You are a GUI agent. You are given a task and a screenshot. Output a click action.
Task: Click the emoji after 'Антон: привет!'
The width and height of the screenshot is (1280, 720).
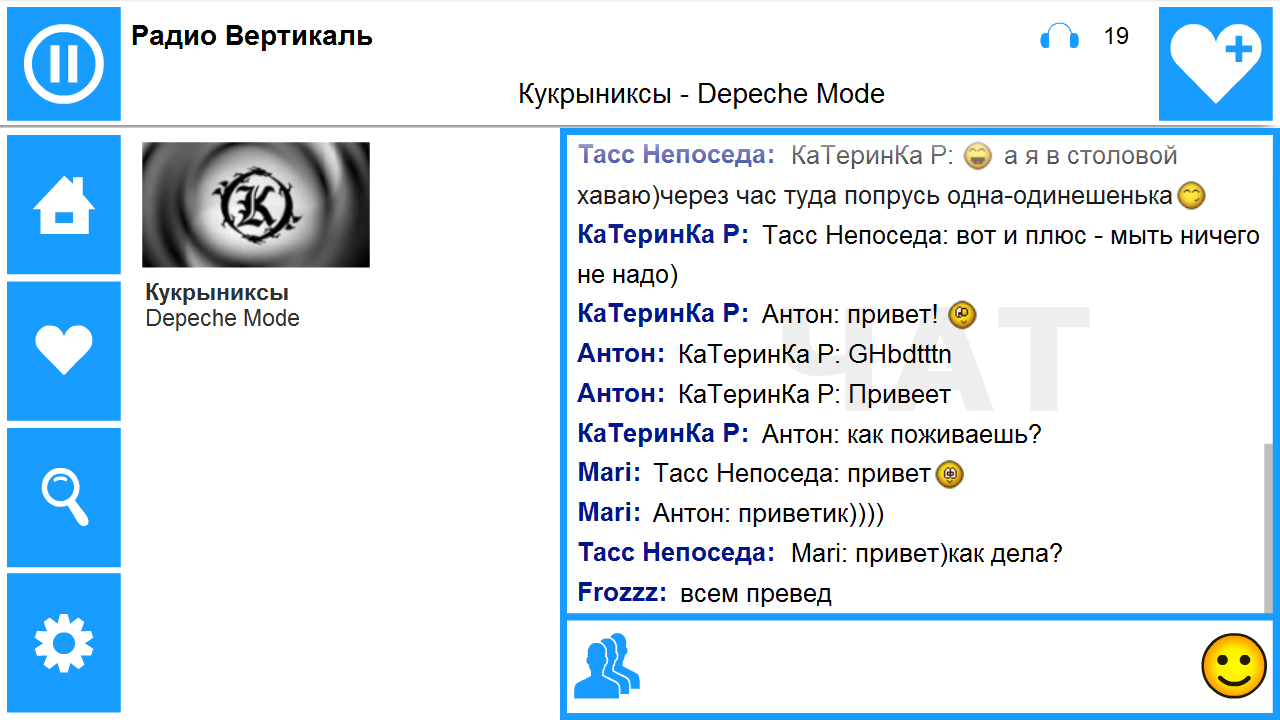point(961,314)
